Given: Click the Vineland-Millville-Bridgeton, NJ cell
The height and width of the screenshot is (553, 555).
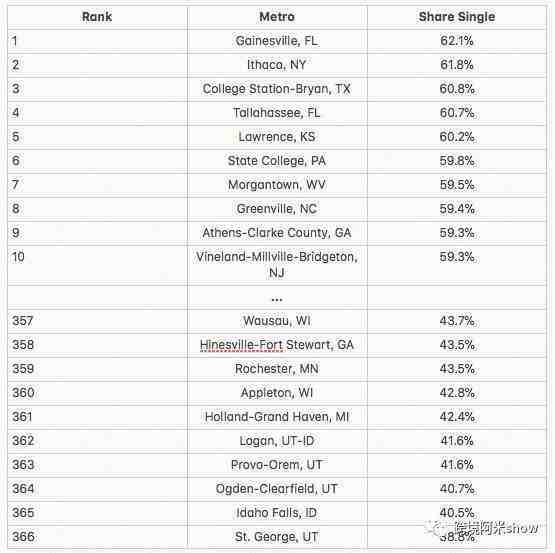Looking at the screenshot, I should coord(277,265).
